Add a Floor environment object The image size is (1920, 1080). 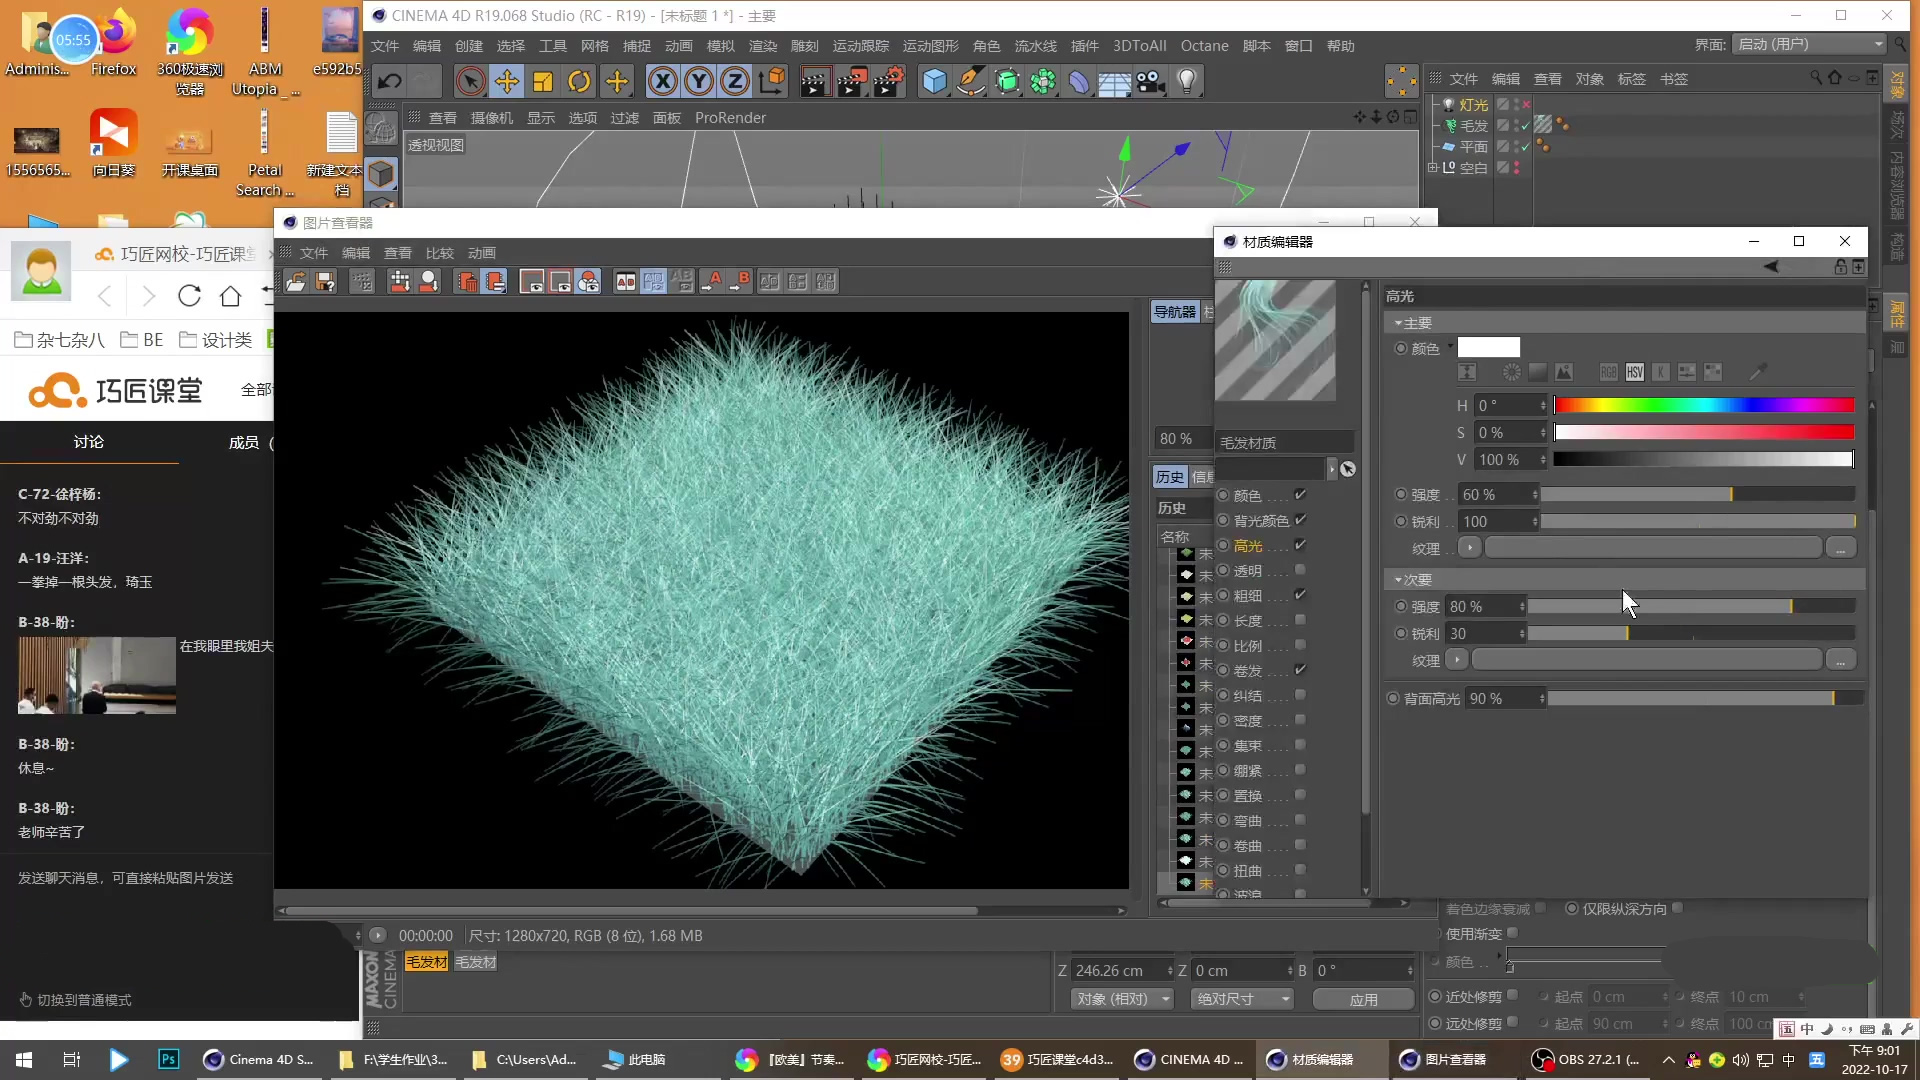tap(1114, 82)
